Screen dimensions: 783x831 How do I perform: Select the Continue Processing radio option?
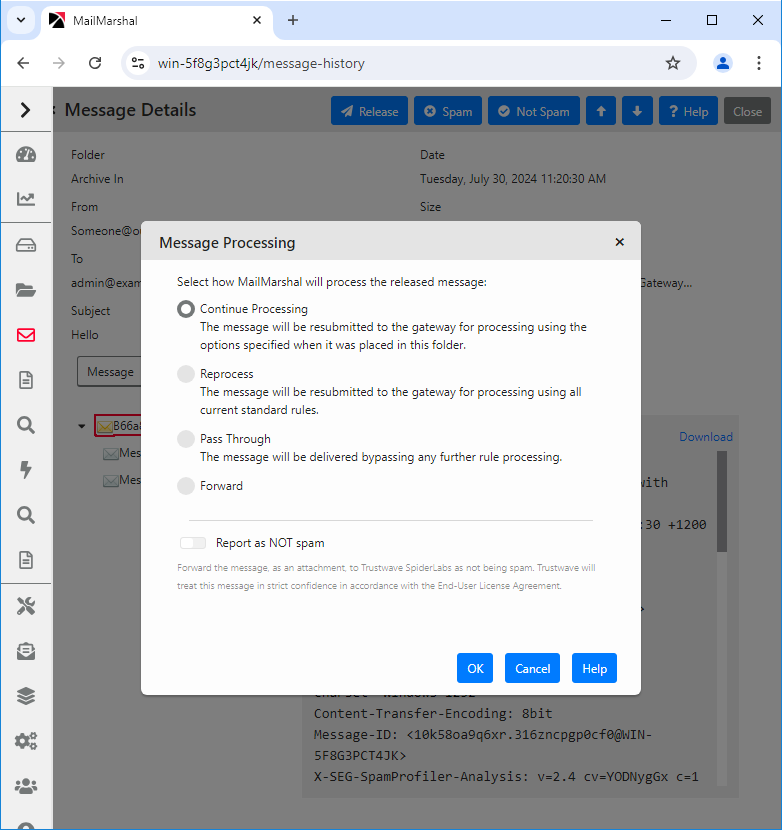click(x=186, y=309)
